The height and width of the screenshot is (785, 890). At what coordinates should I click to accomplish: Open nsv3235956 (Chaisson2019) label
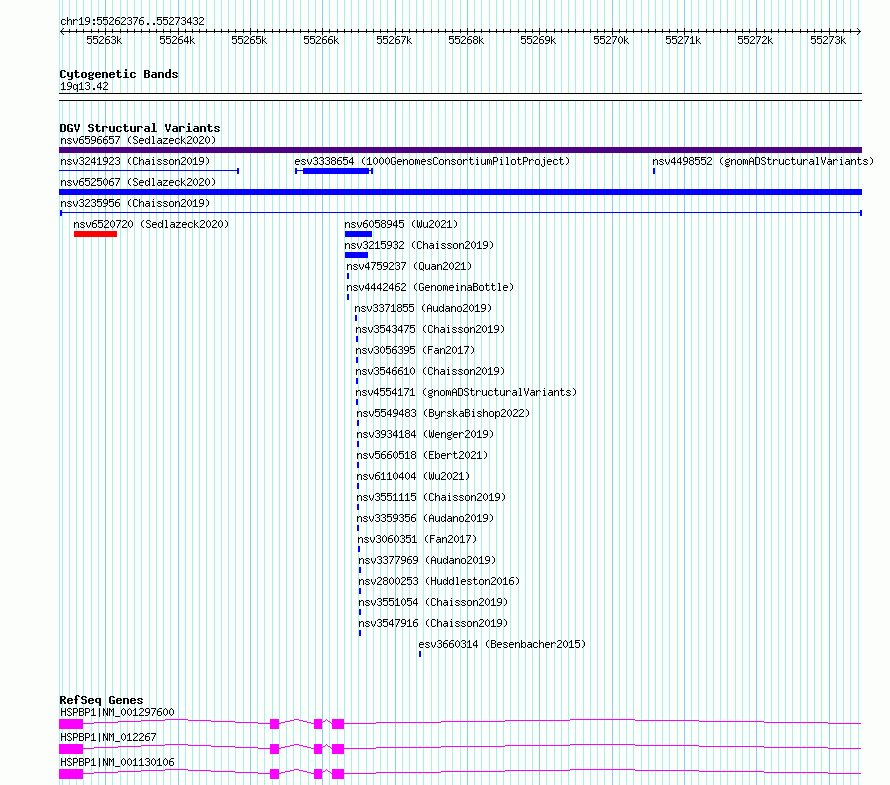point(135,203)
